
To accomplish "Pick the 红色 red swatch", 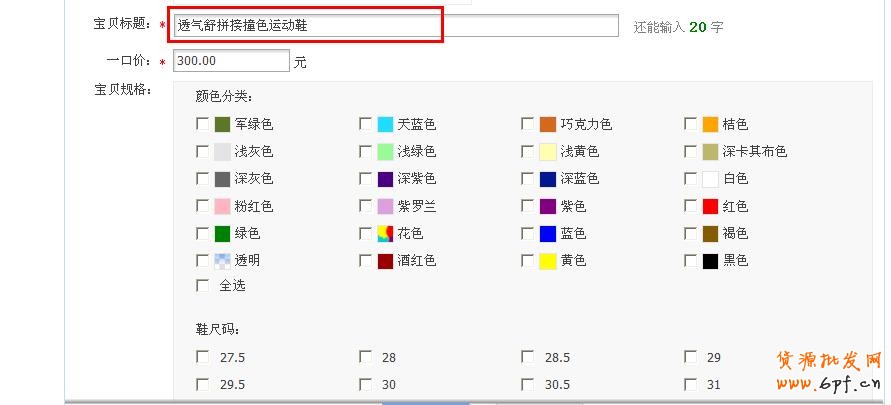I will pos(710,207).
